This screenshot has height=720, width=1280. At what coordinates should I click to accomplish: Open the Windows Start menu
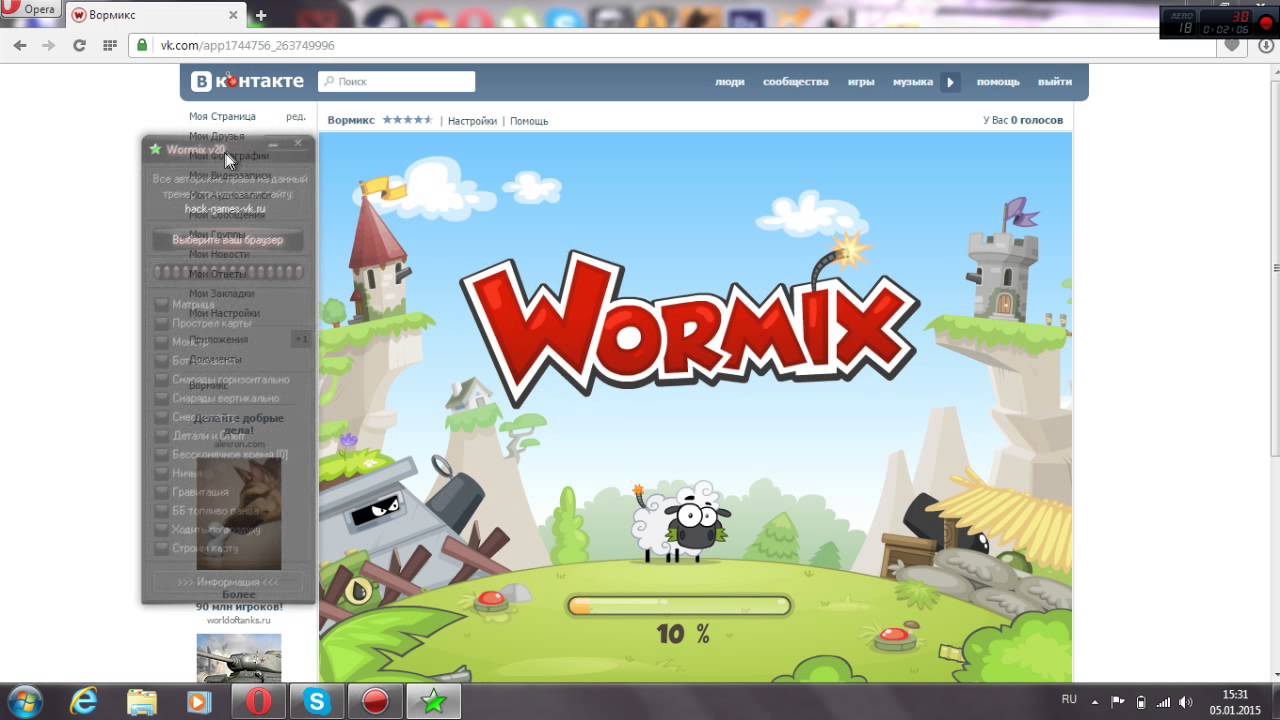tap(24, 701)
